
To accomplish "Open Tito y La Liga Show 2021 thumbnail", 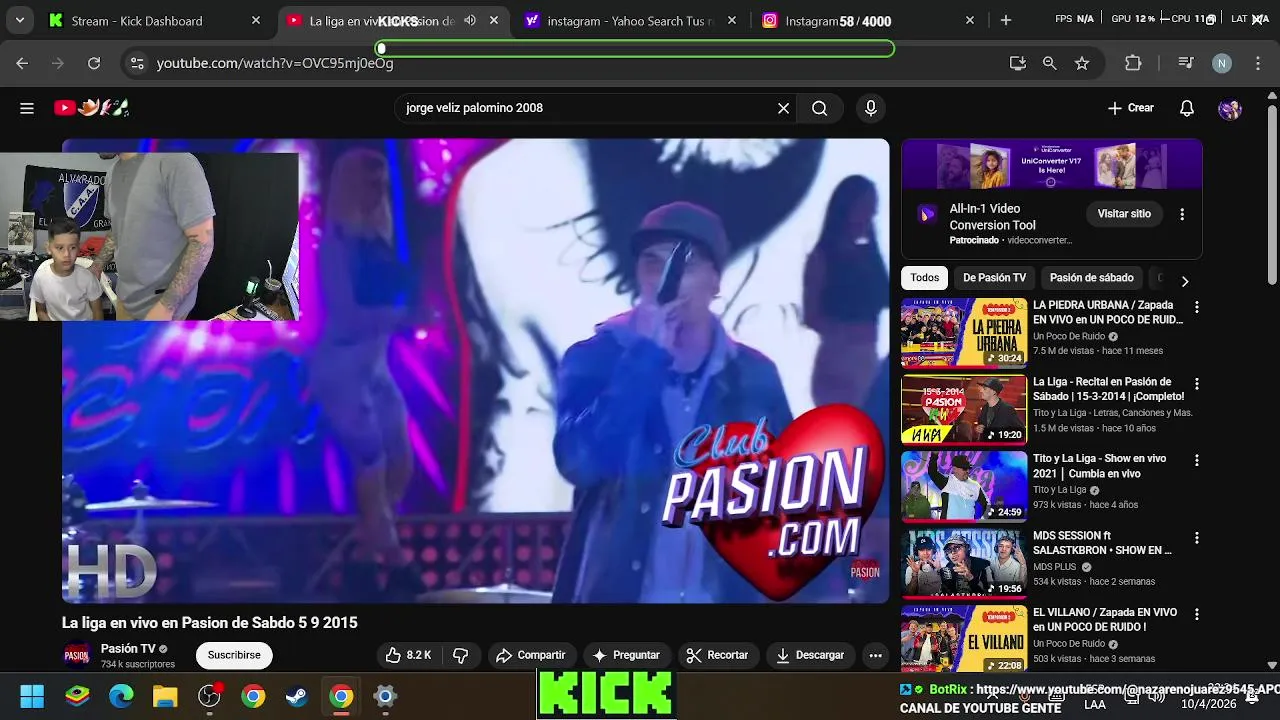I will tap(964, 487).
